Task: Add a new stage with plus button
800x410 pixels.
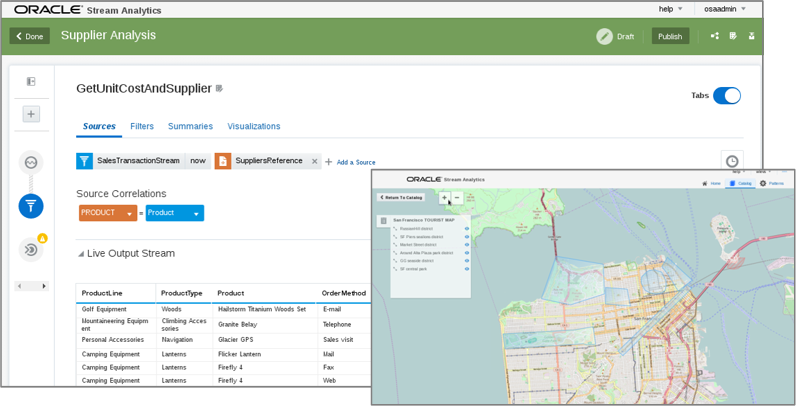Action: point(31,114)
